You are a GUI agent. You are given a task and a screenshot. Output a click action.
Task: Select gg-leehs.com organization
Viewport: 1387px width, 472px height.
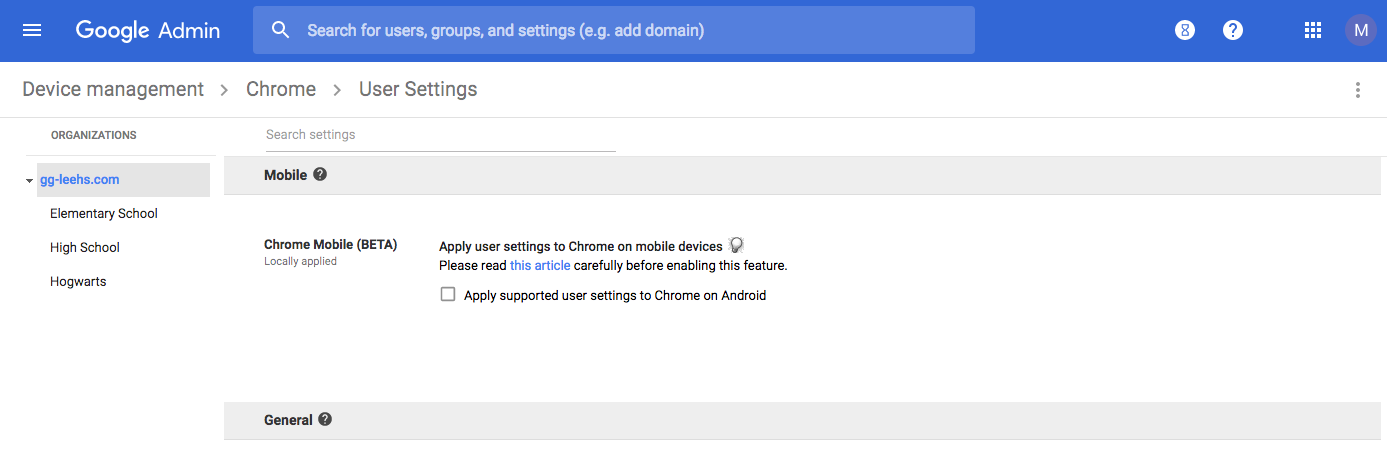point(80,180)
